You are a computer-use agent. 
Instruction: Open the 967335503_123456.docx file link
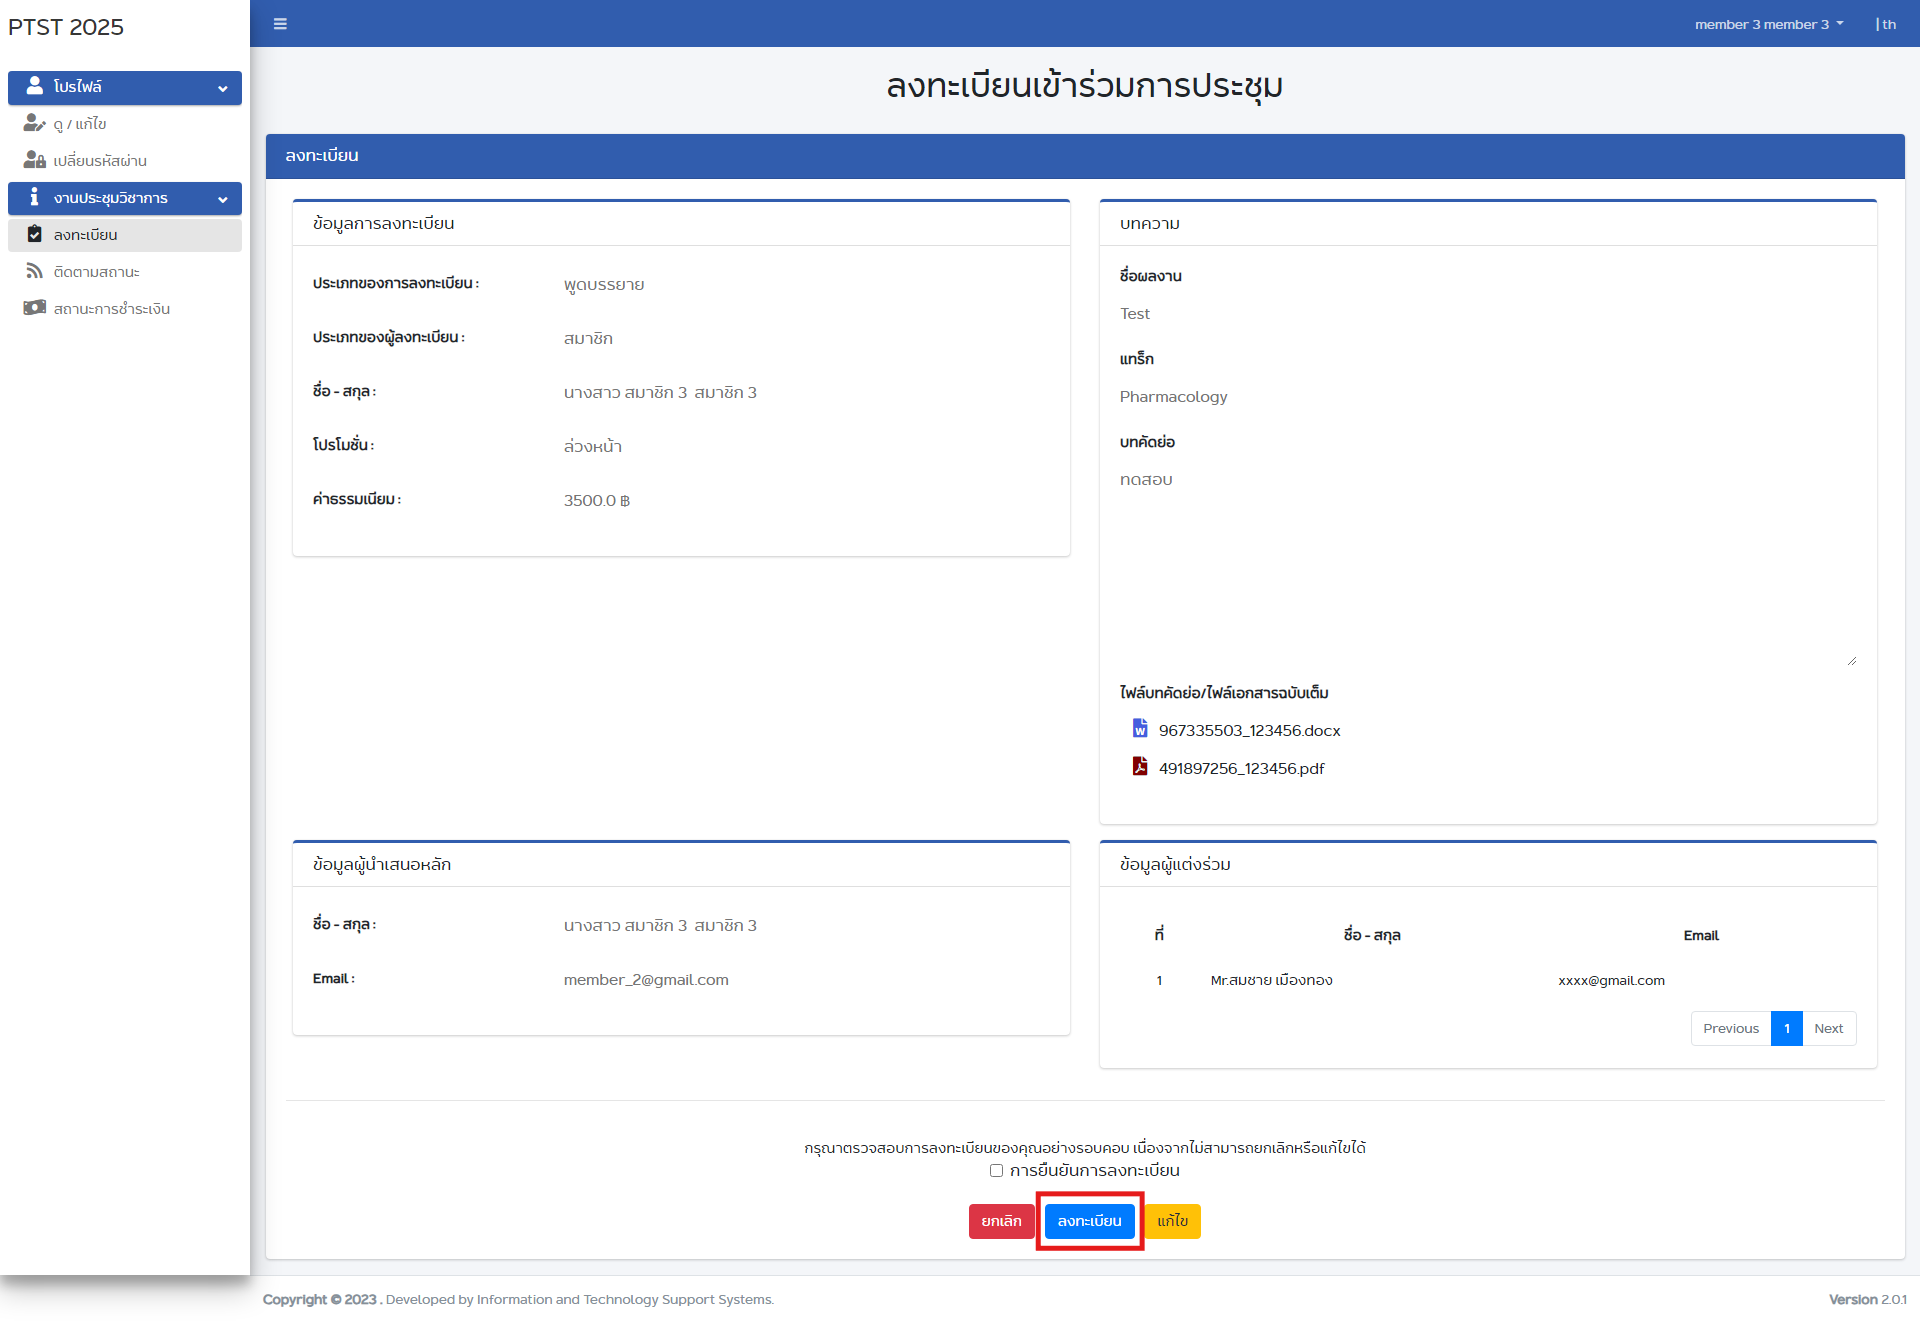pos(1249,731)
